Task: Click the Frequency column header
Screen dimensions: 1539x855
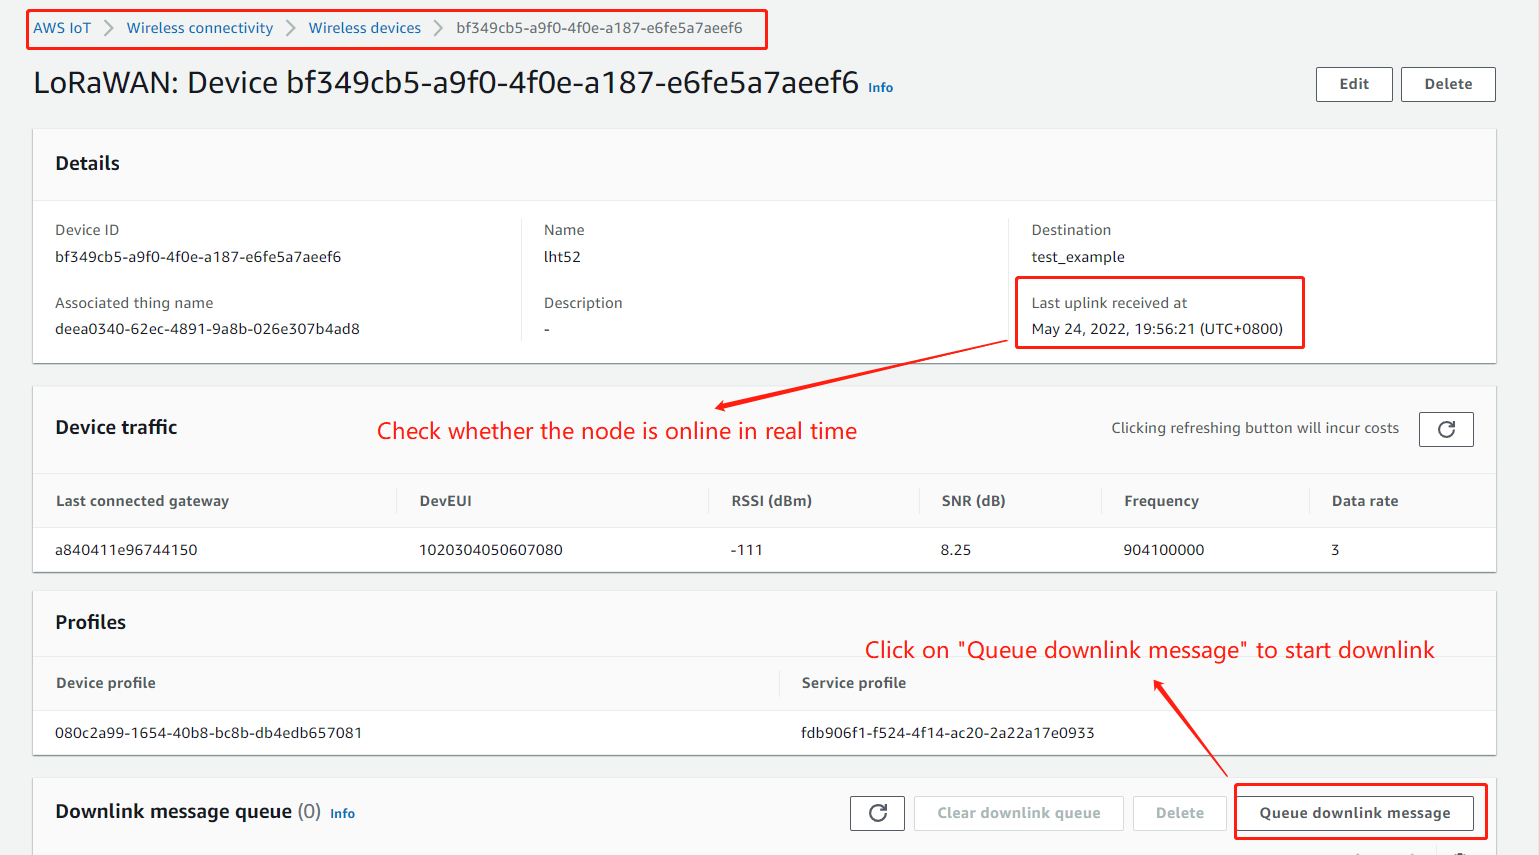Action: coord(1161,501)
